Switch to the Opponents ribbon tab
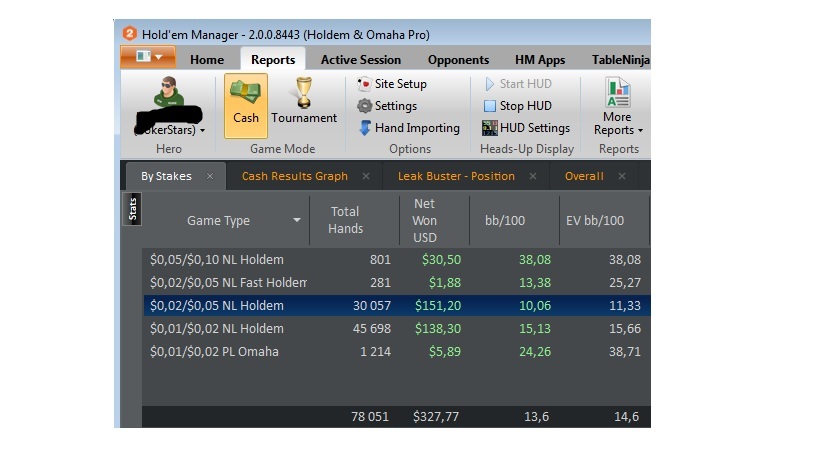 coord(458,60)
